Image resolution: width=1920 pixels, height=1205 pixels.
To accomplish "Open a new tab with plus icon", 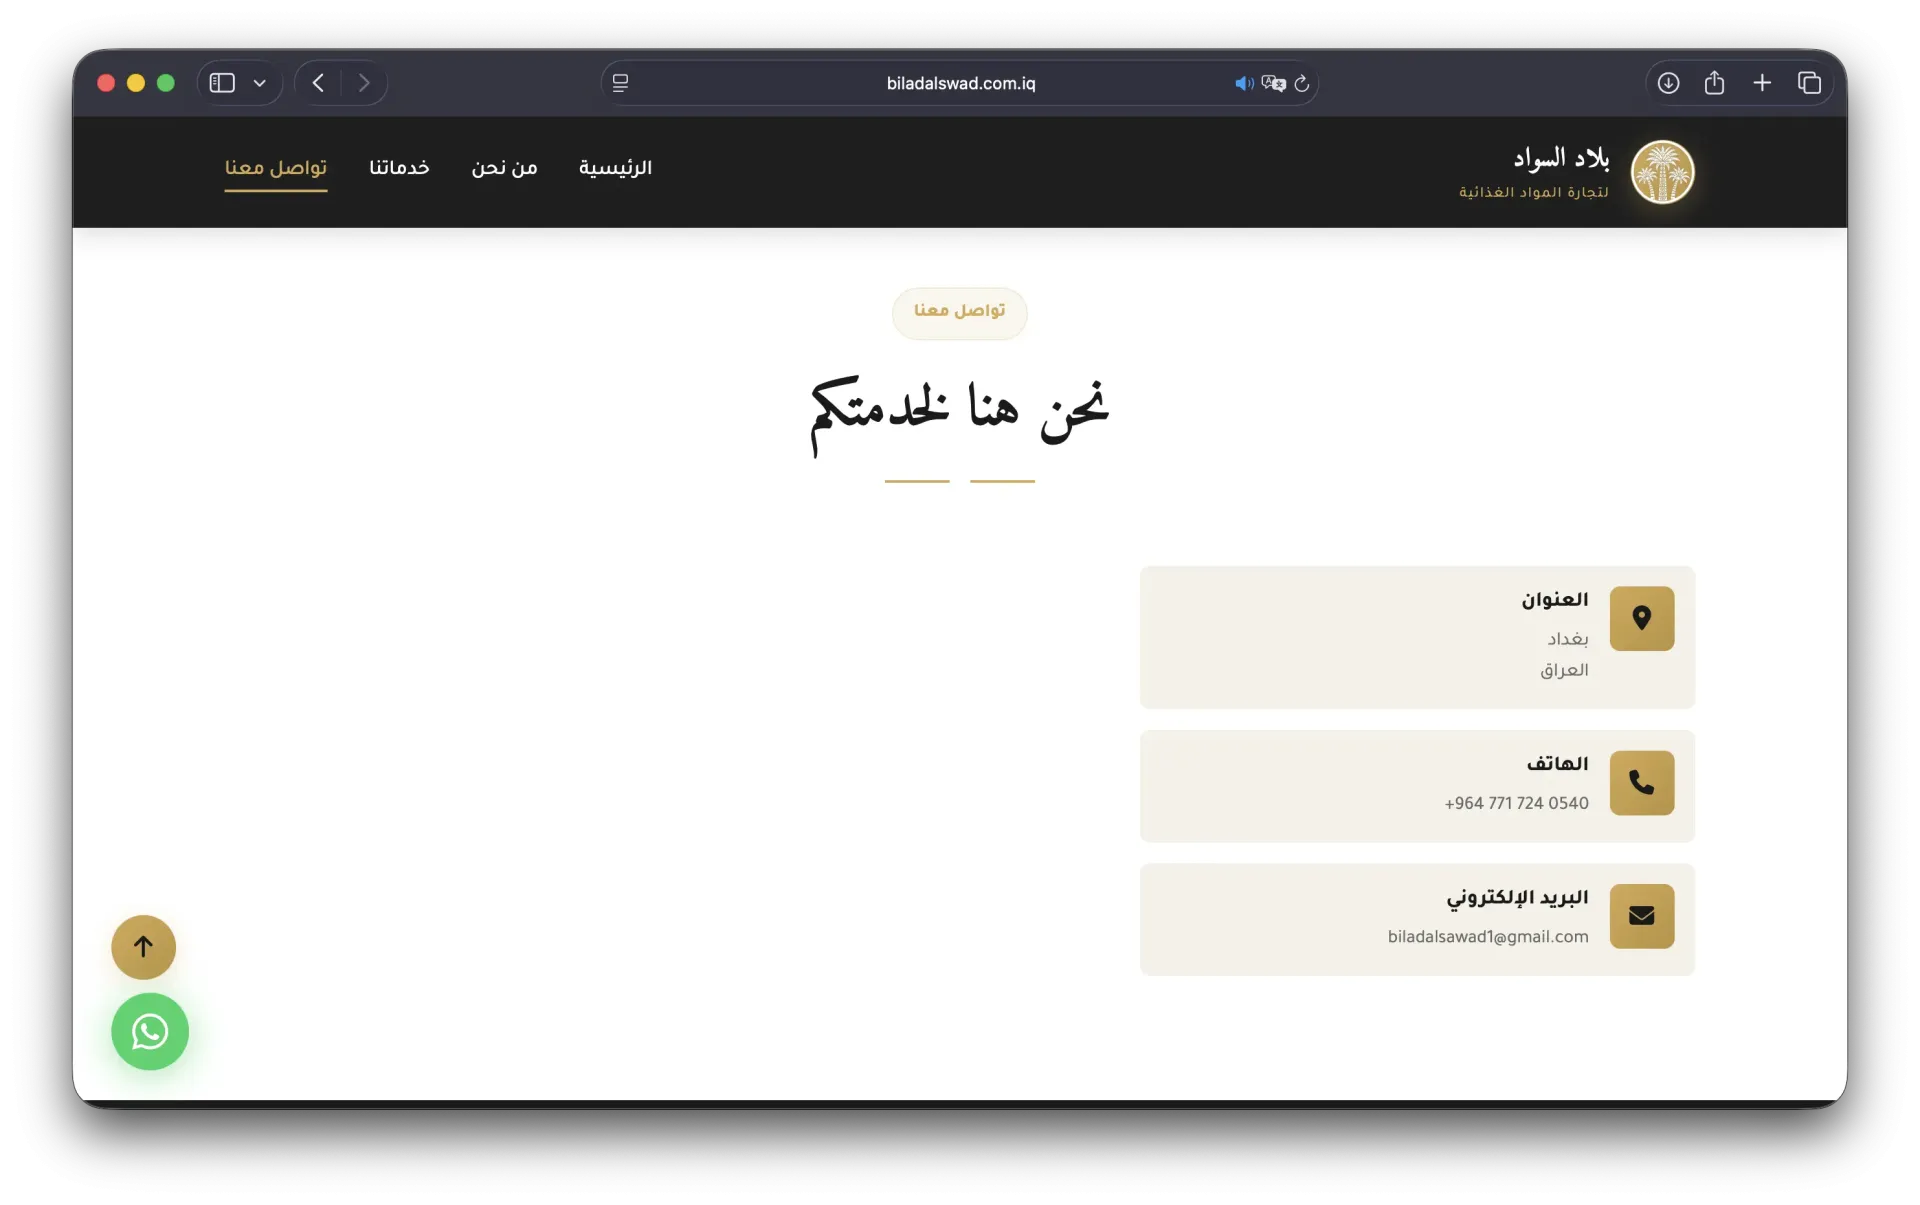I will [x=1762, y=83].
